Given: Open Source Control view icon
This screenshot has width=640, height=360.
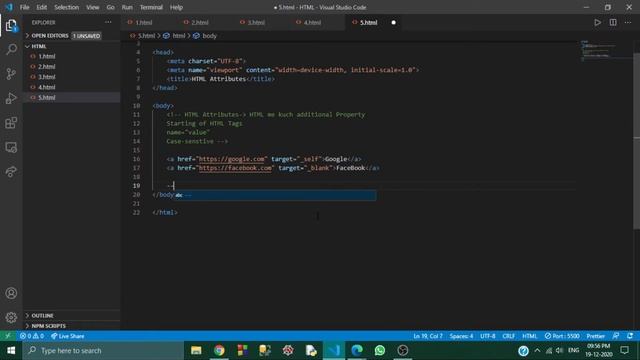Looking at the screenshot, I should coord(11,74).
